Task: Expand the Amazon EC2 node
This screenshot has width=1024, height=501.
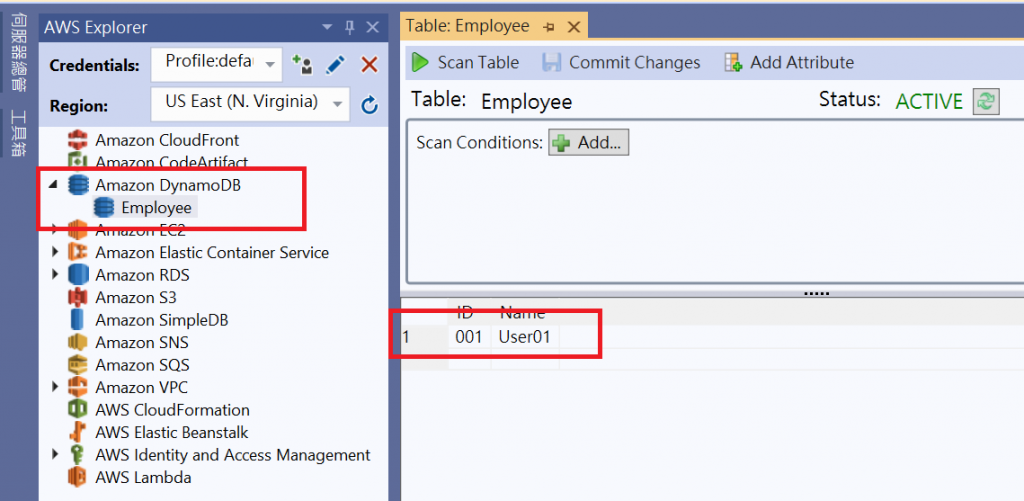Action: pos(55,229)
